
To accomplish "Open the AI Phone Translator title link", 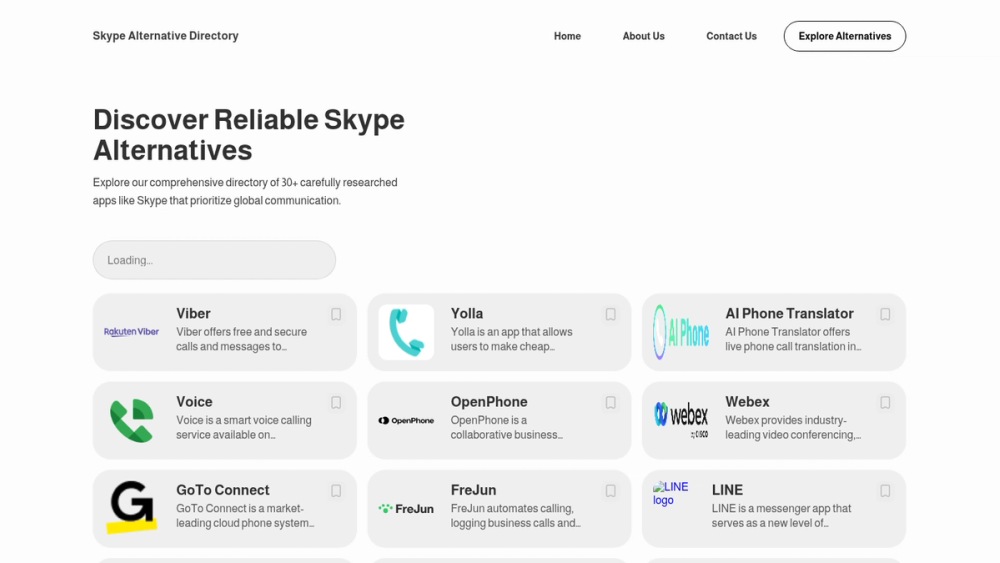I will 789,314.
